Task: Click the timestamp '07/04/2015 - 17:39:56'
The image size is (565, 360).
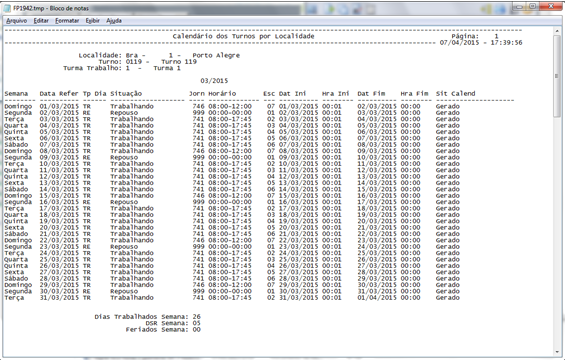Action: point(481,43)
